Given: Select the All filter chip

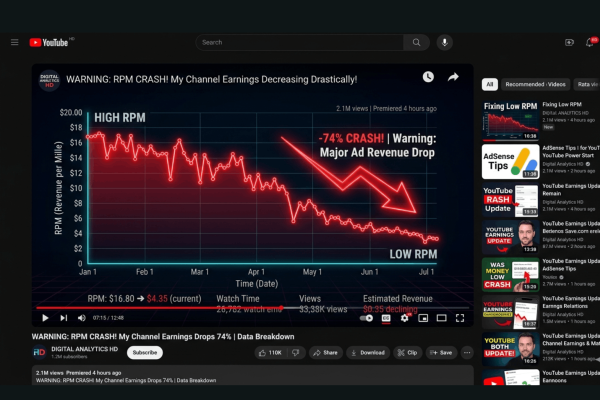Looking at the screenshot, I should click(x=490, y=84).
